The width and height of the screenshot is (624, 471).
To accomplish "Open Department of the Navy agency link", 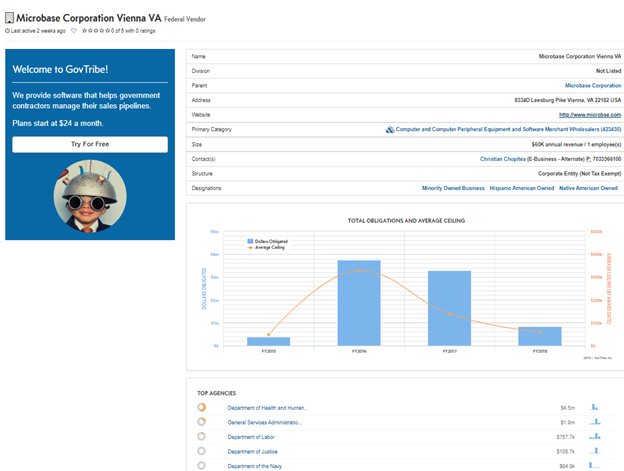I will [x=255, y=466].
